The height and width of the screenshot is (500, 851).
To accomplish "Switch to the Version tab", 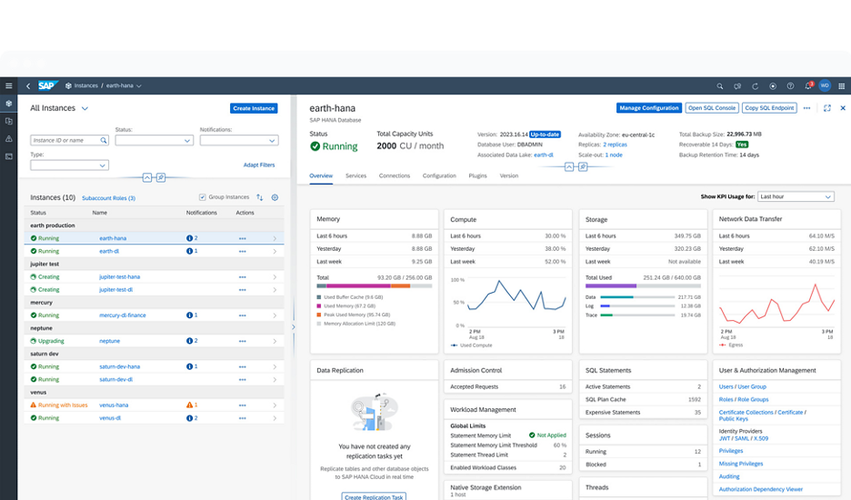I will pyautogui.click(x=509, y=176).
